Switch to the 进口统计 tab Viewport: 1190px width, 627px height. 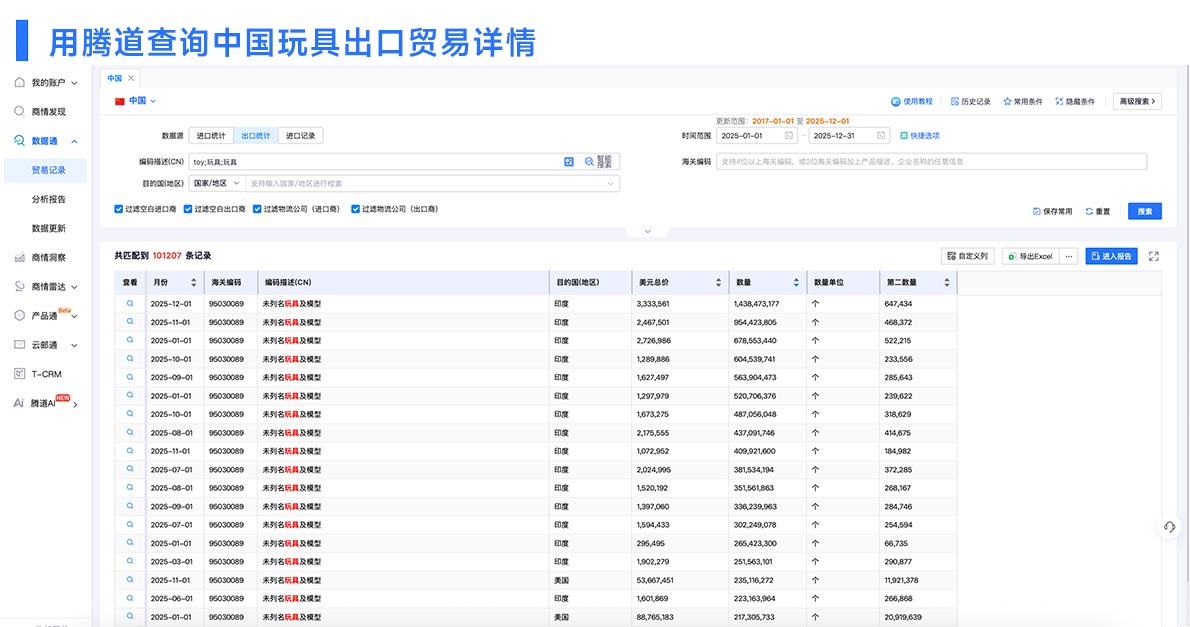point(209,135)
